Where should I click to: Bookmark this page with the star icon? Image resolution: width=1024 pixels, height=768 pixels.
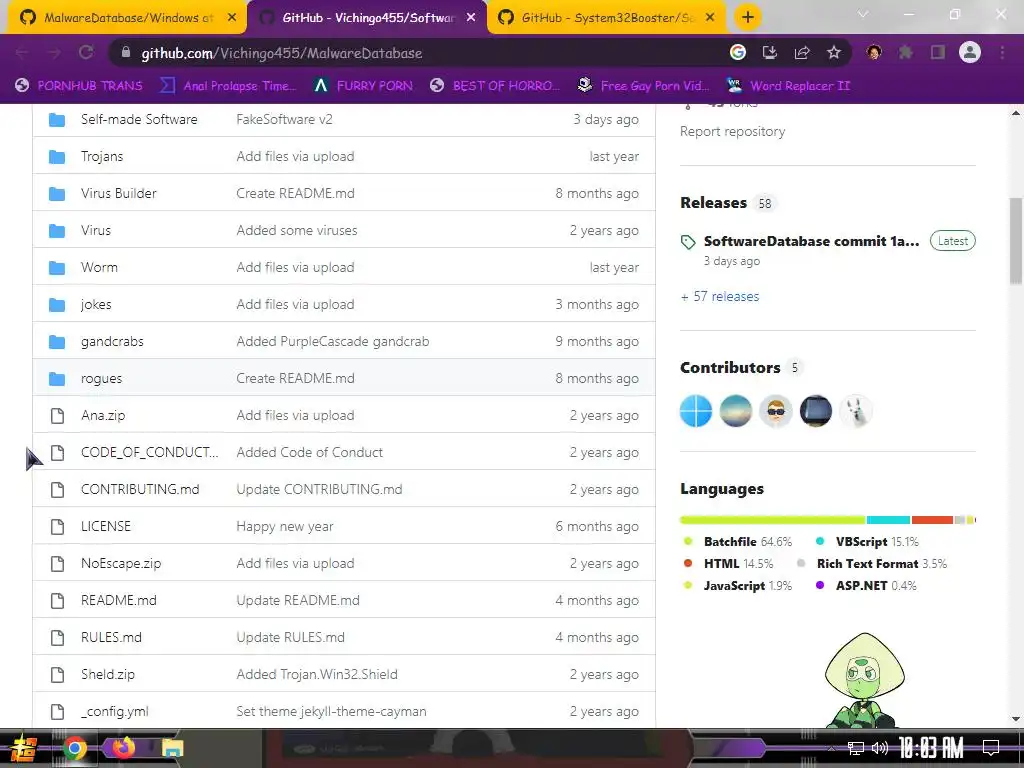pyautogui.click(x=834, y=53)
